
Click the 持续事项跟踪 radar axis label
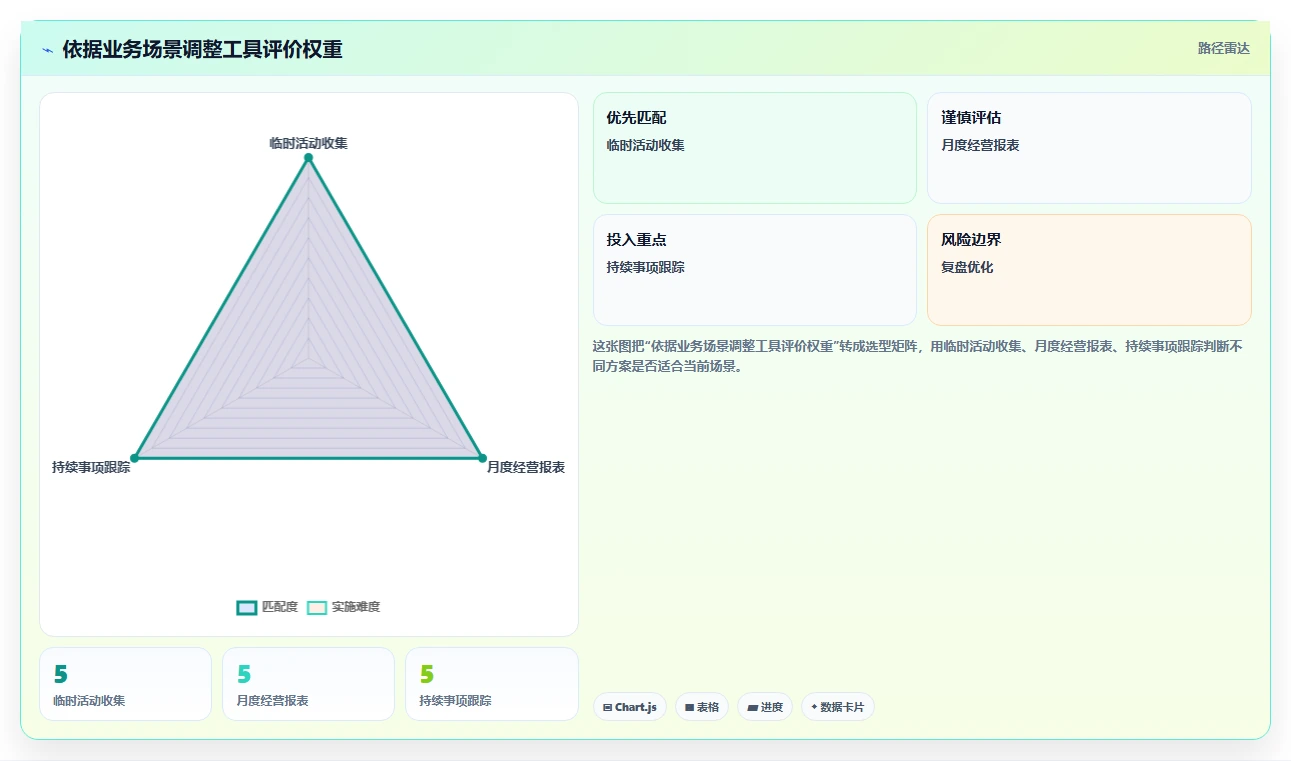91,467
